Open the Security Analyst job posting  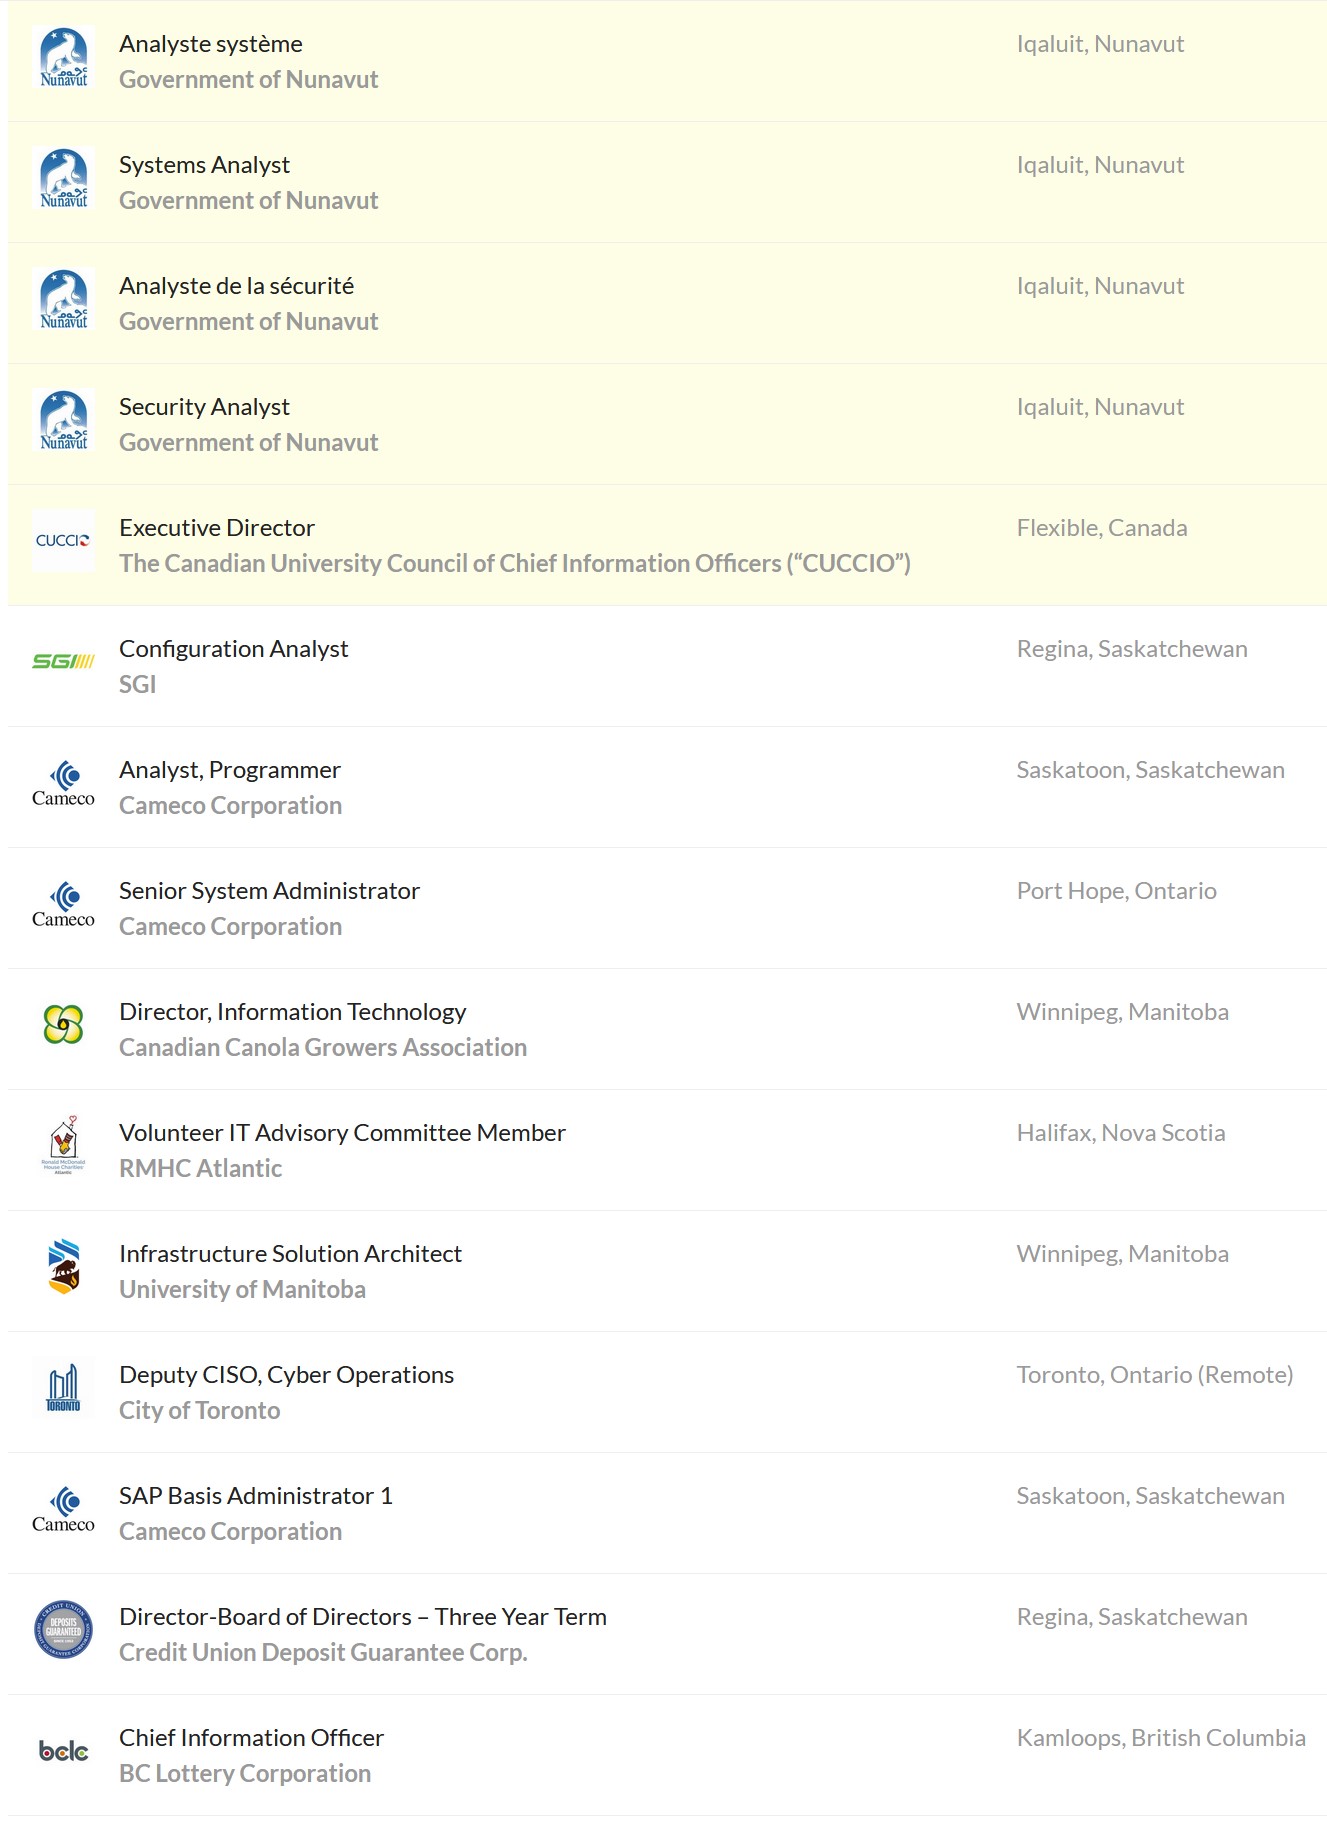pos(204,407)
